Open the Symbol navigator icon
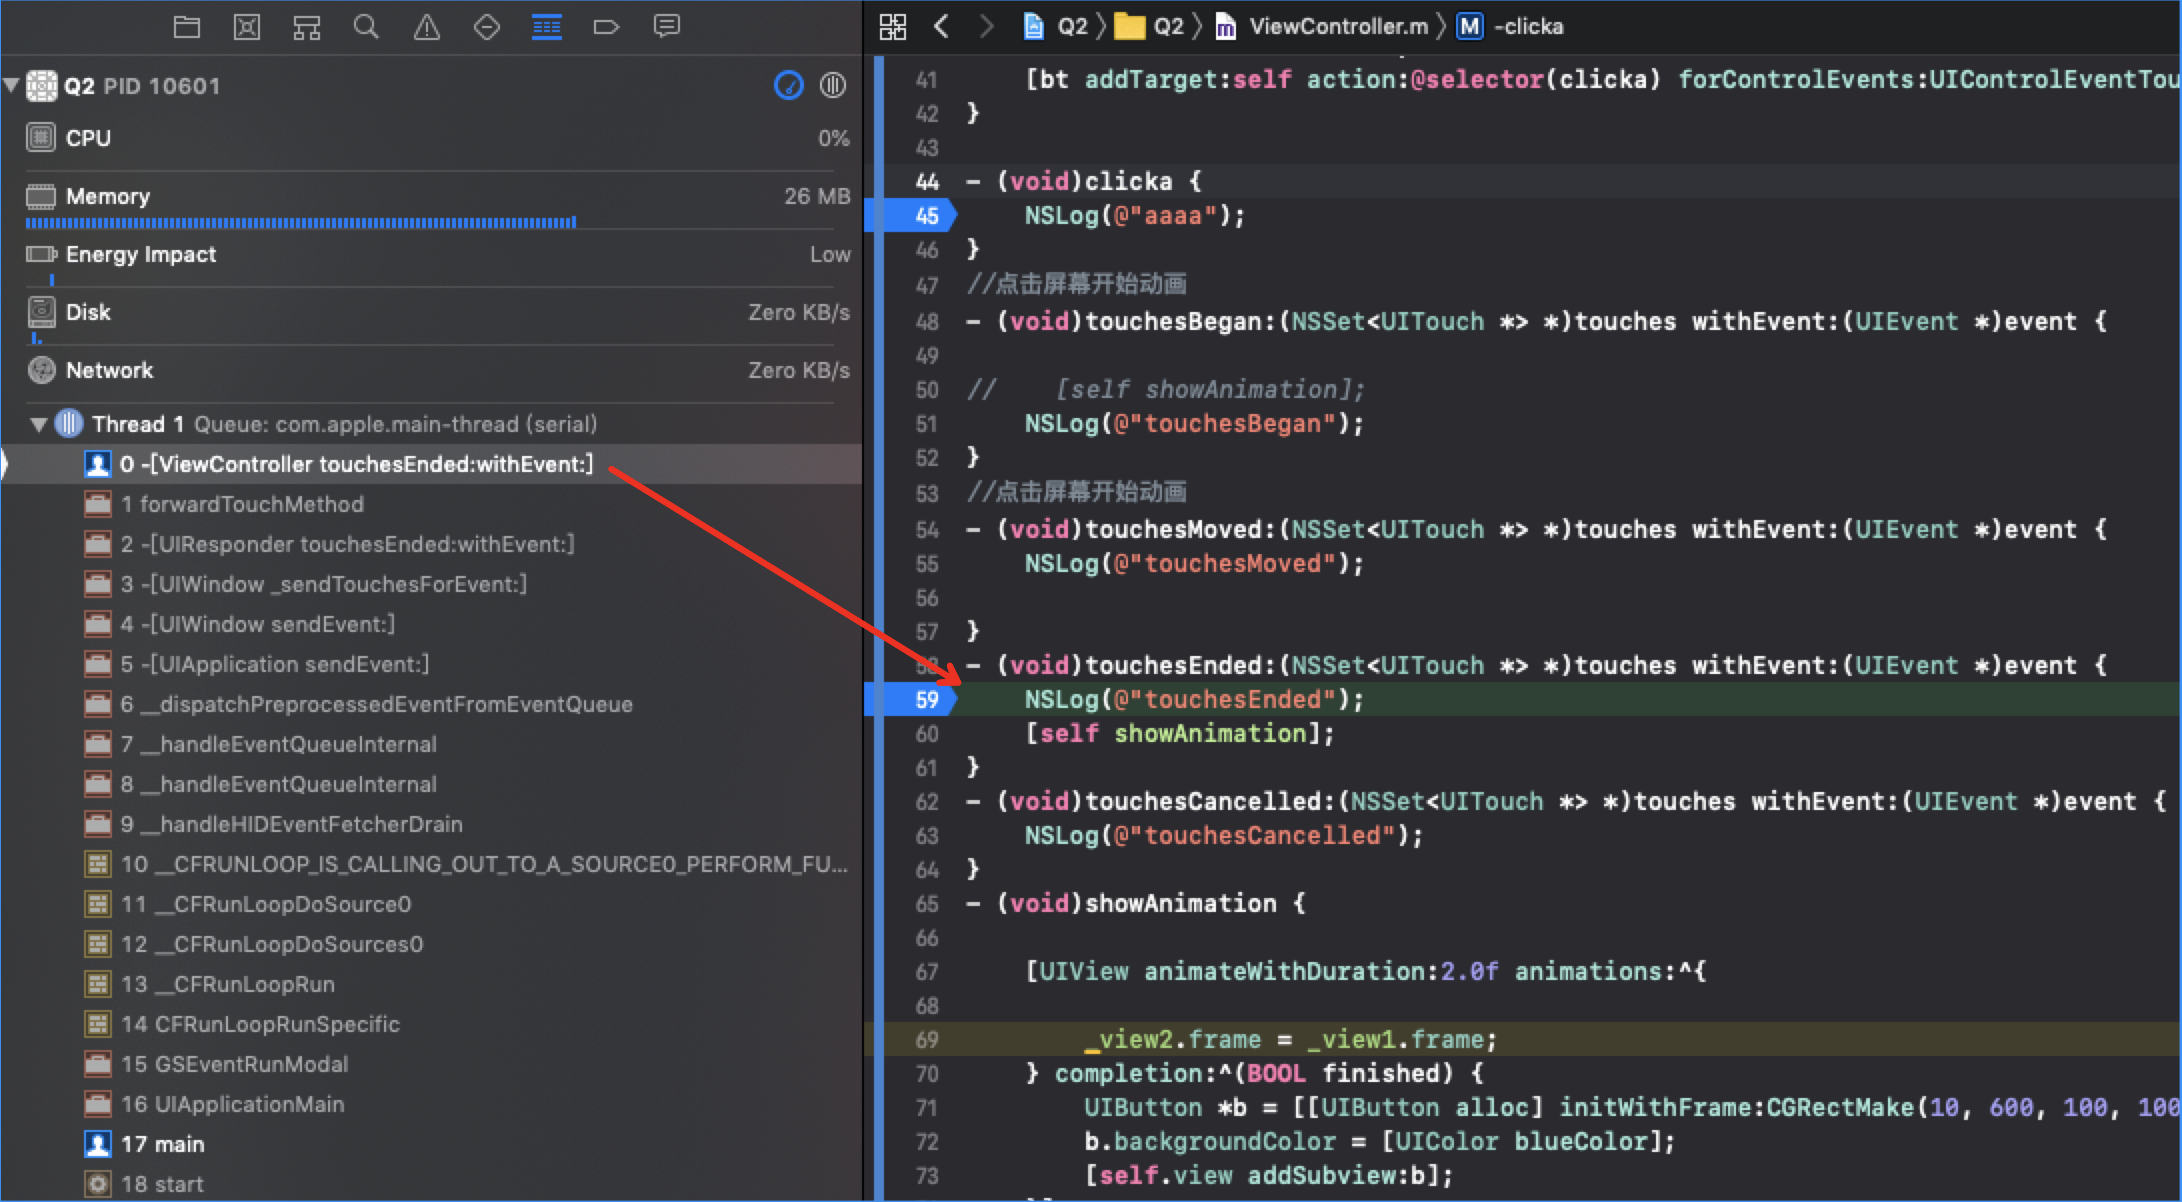 [307, 27]
